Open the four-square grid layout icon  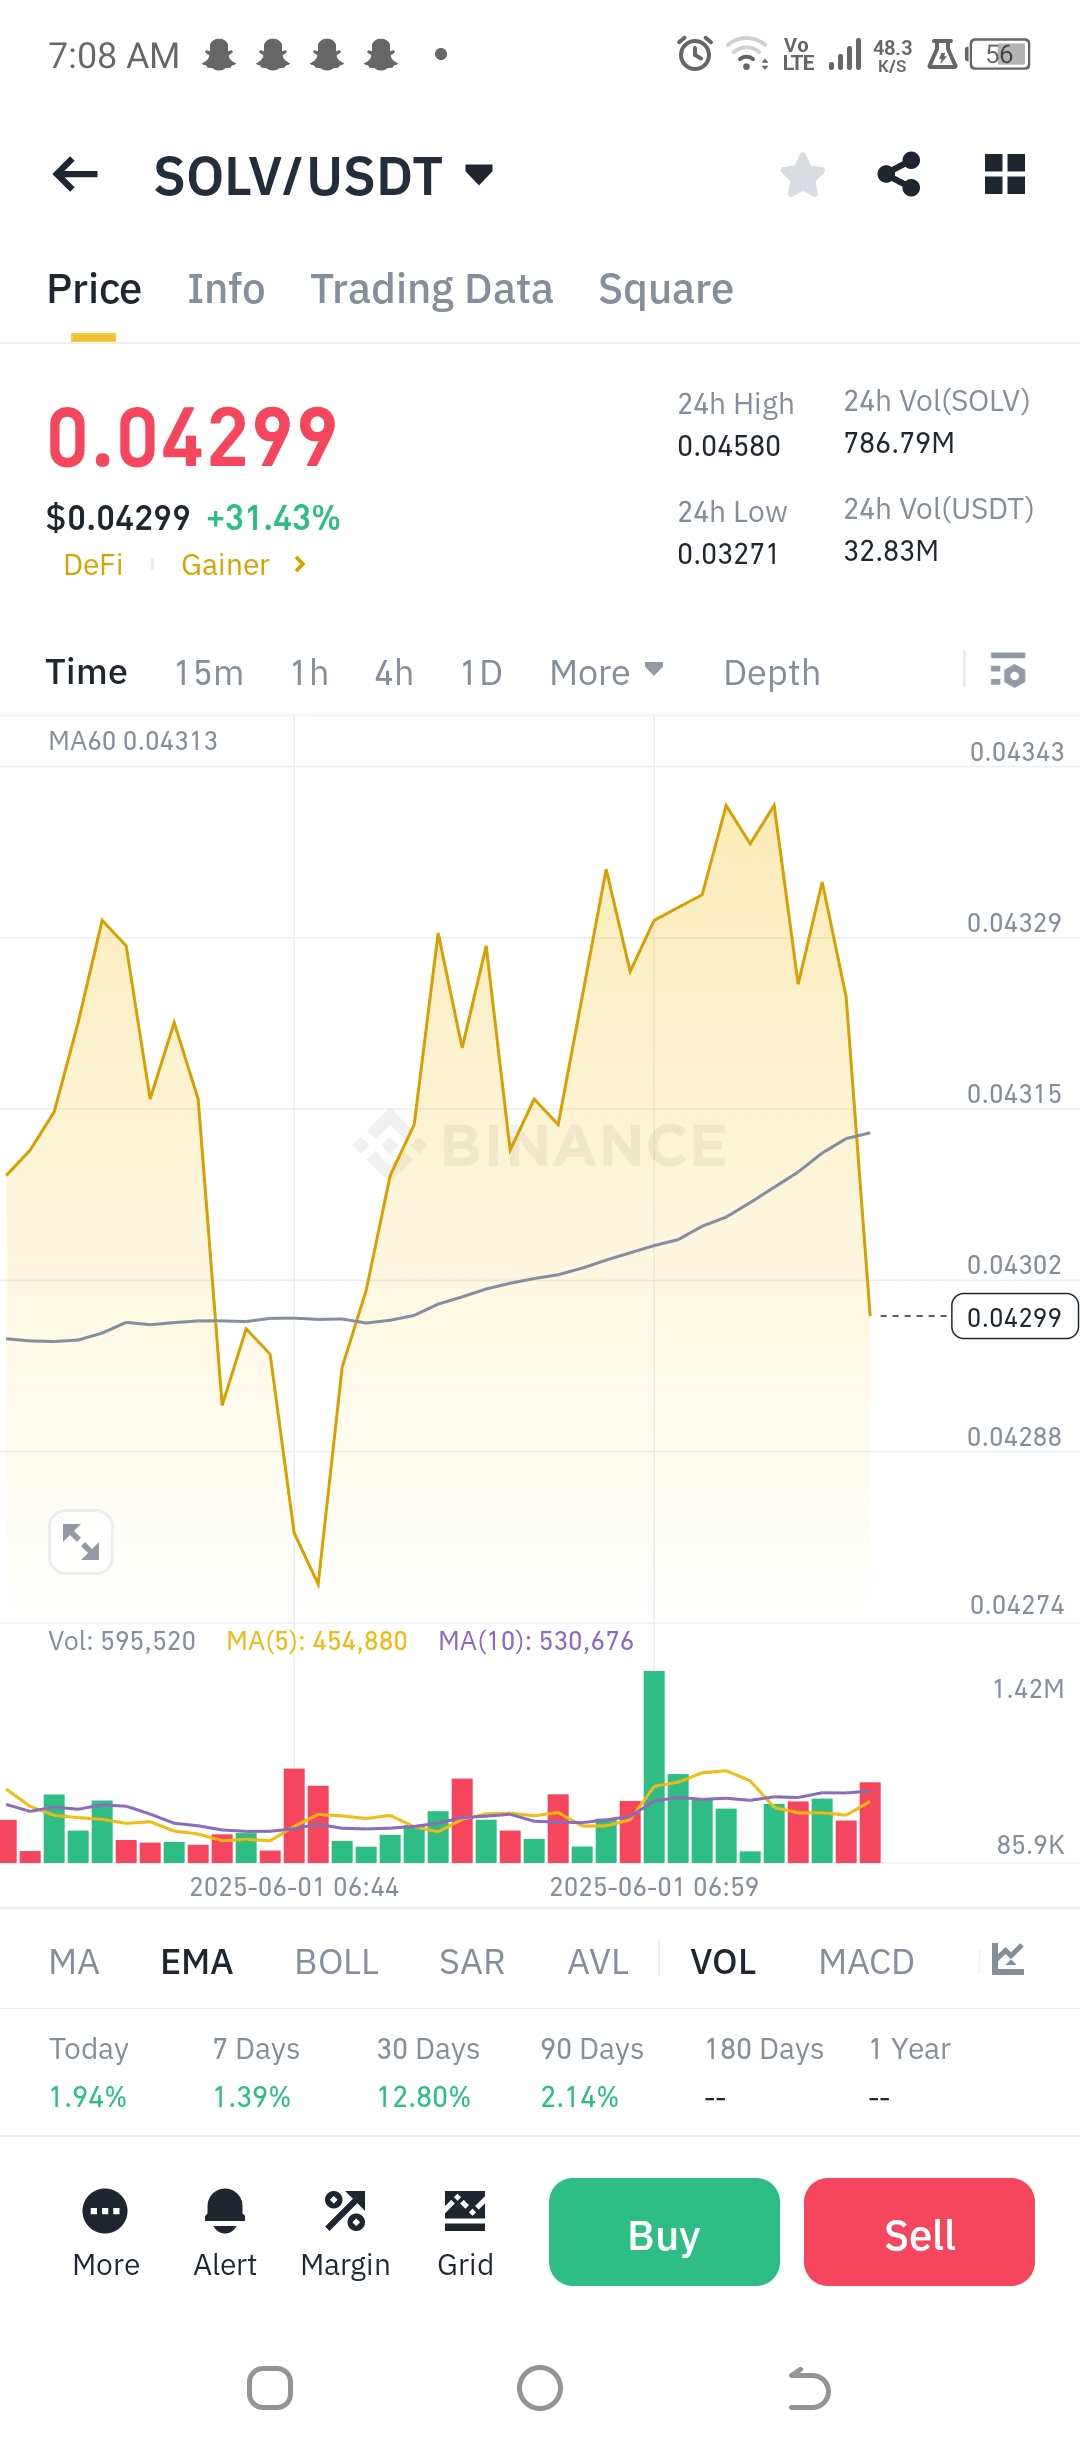pos(1004,175)
